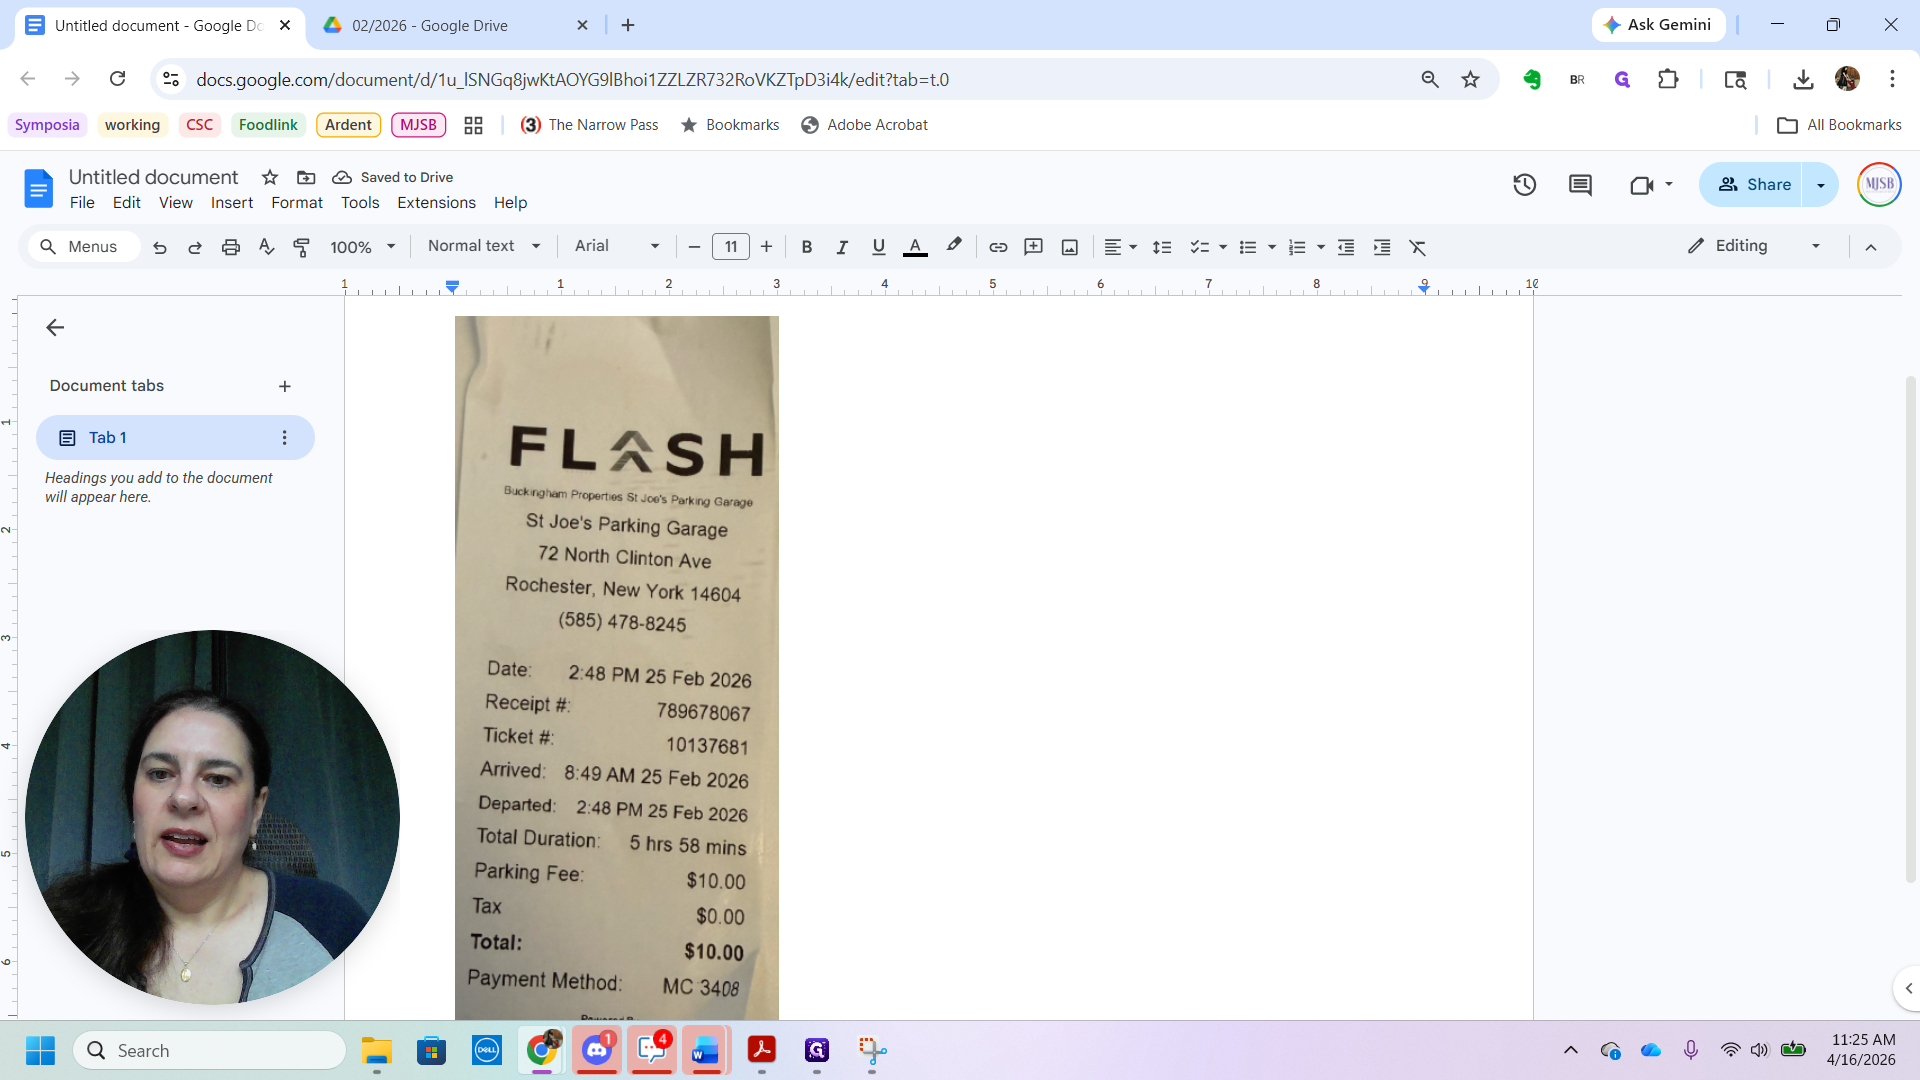
Task: Click the Ask Gemini button
Action: (1658, 25)
